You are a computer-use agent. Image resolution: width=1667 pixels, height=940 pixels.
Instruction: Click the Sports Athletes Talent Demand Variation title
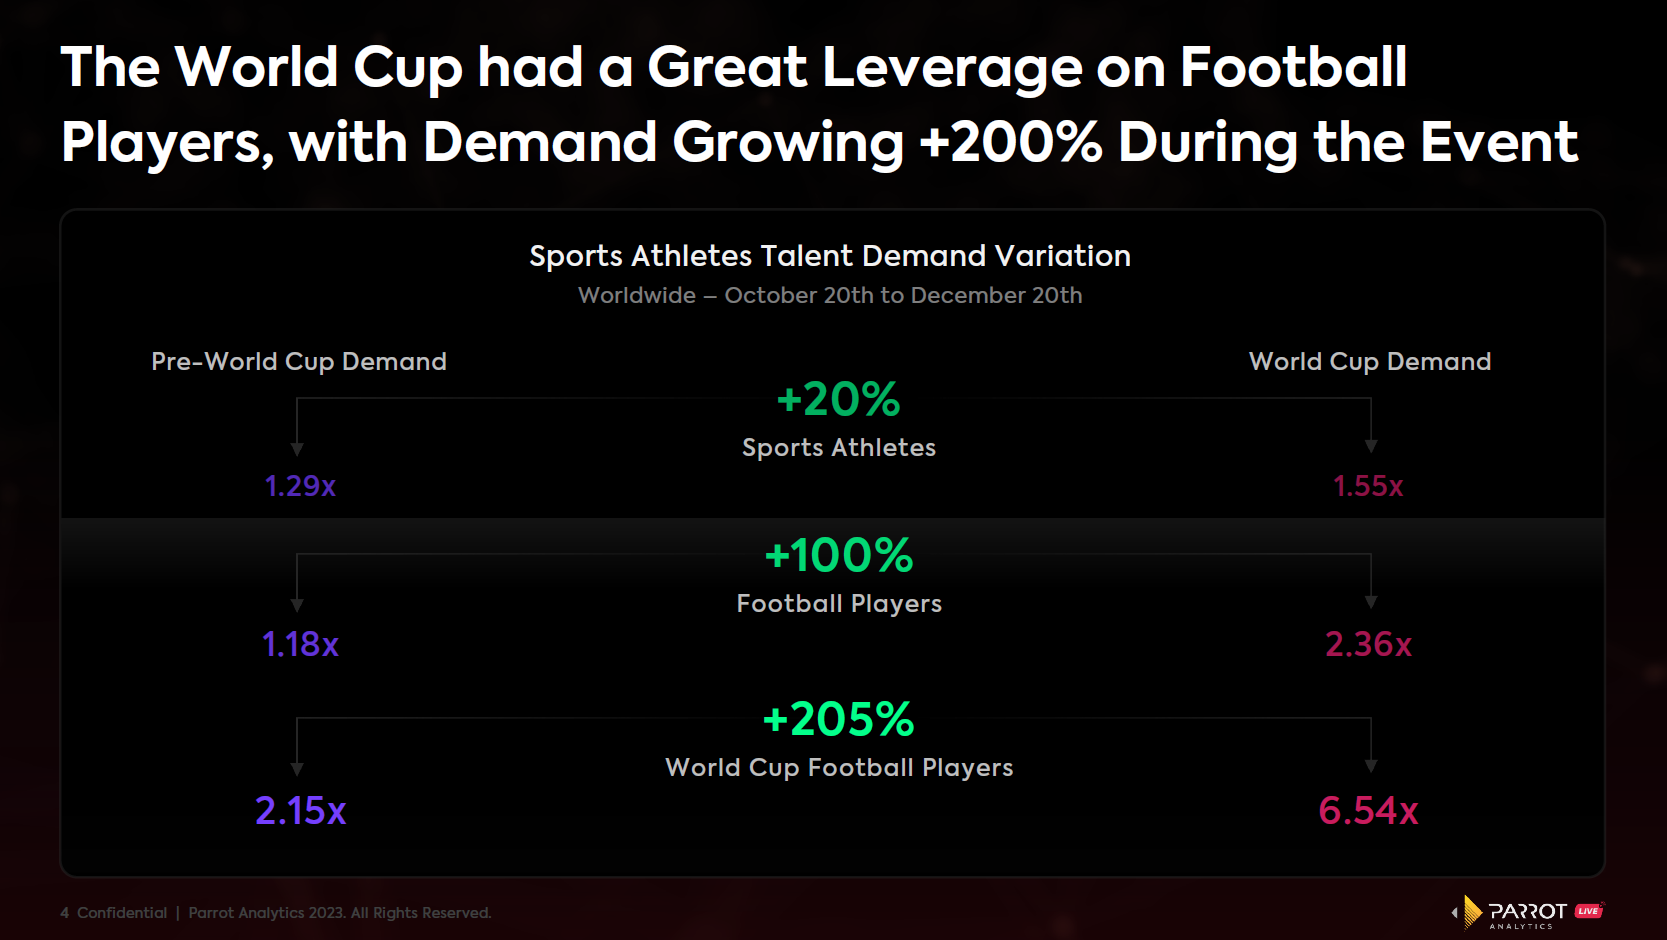pos(830,256)
